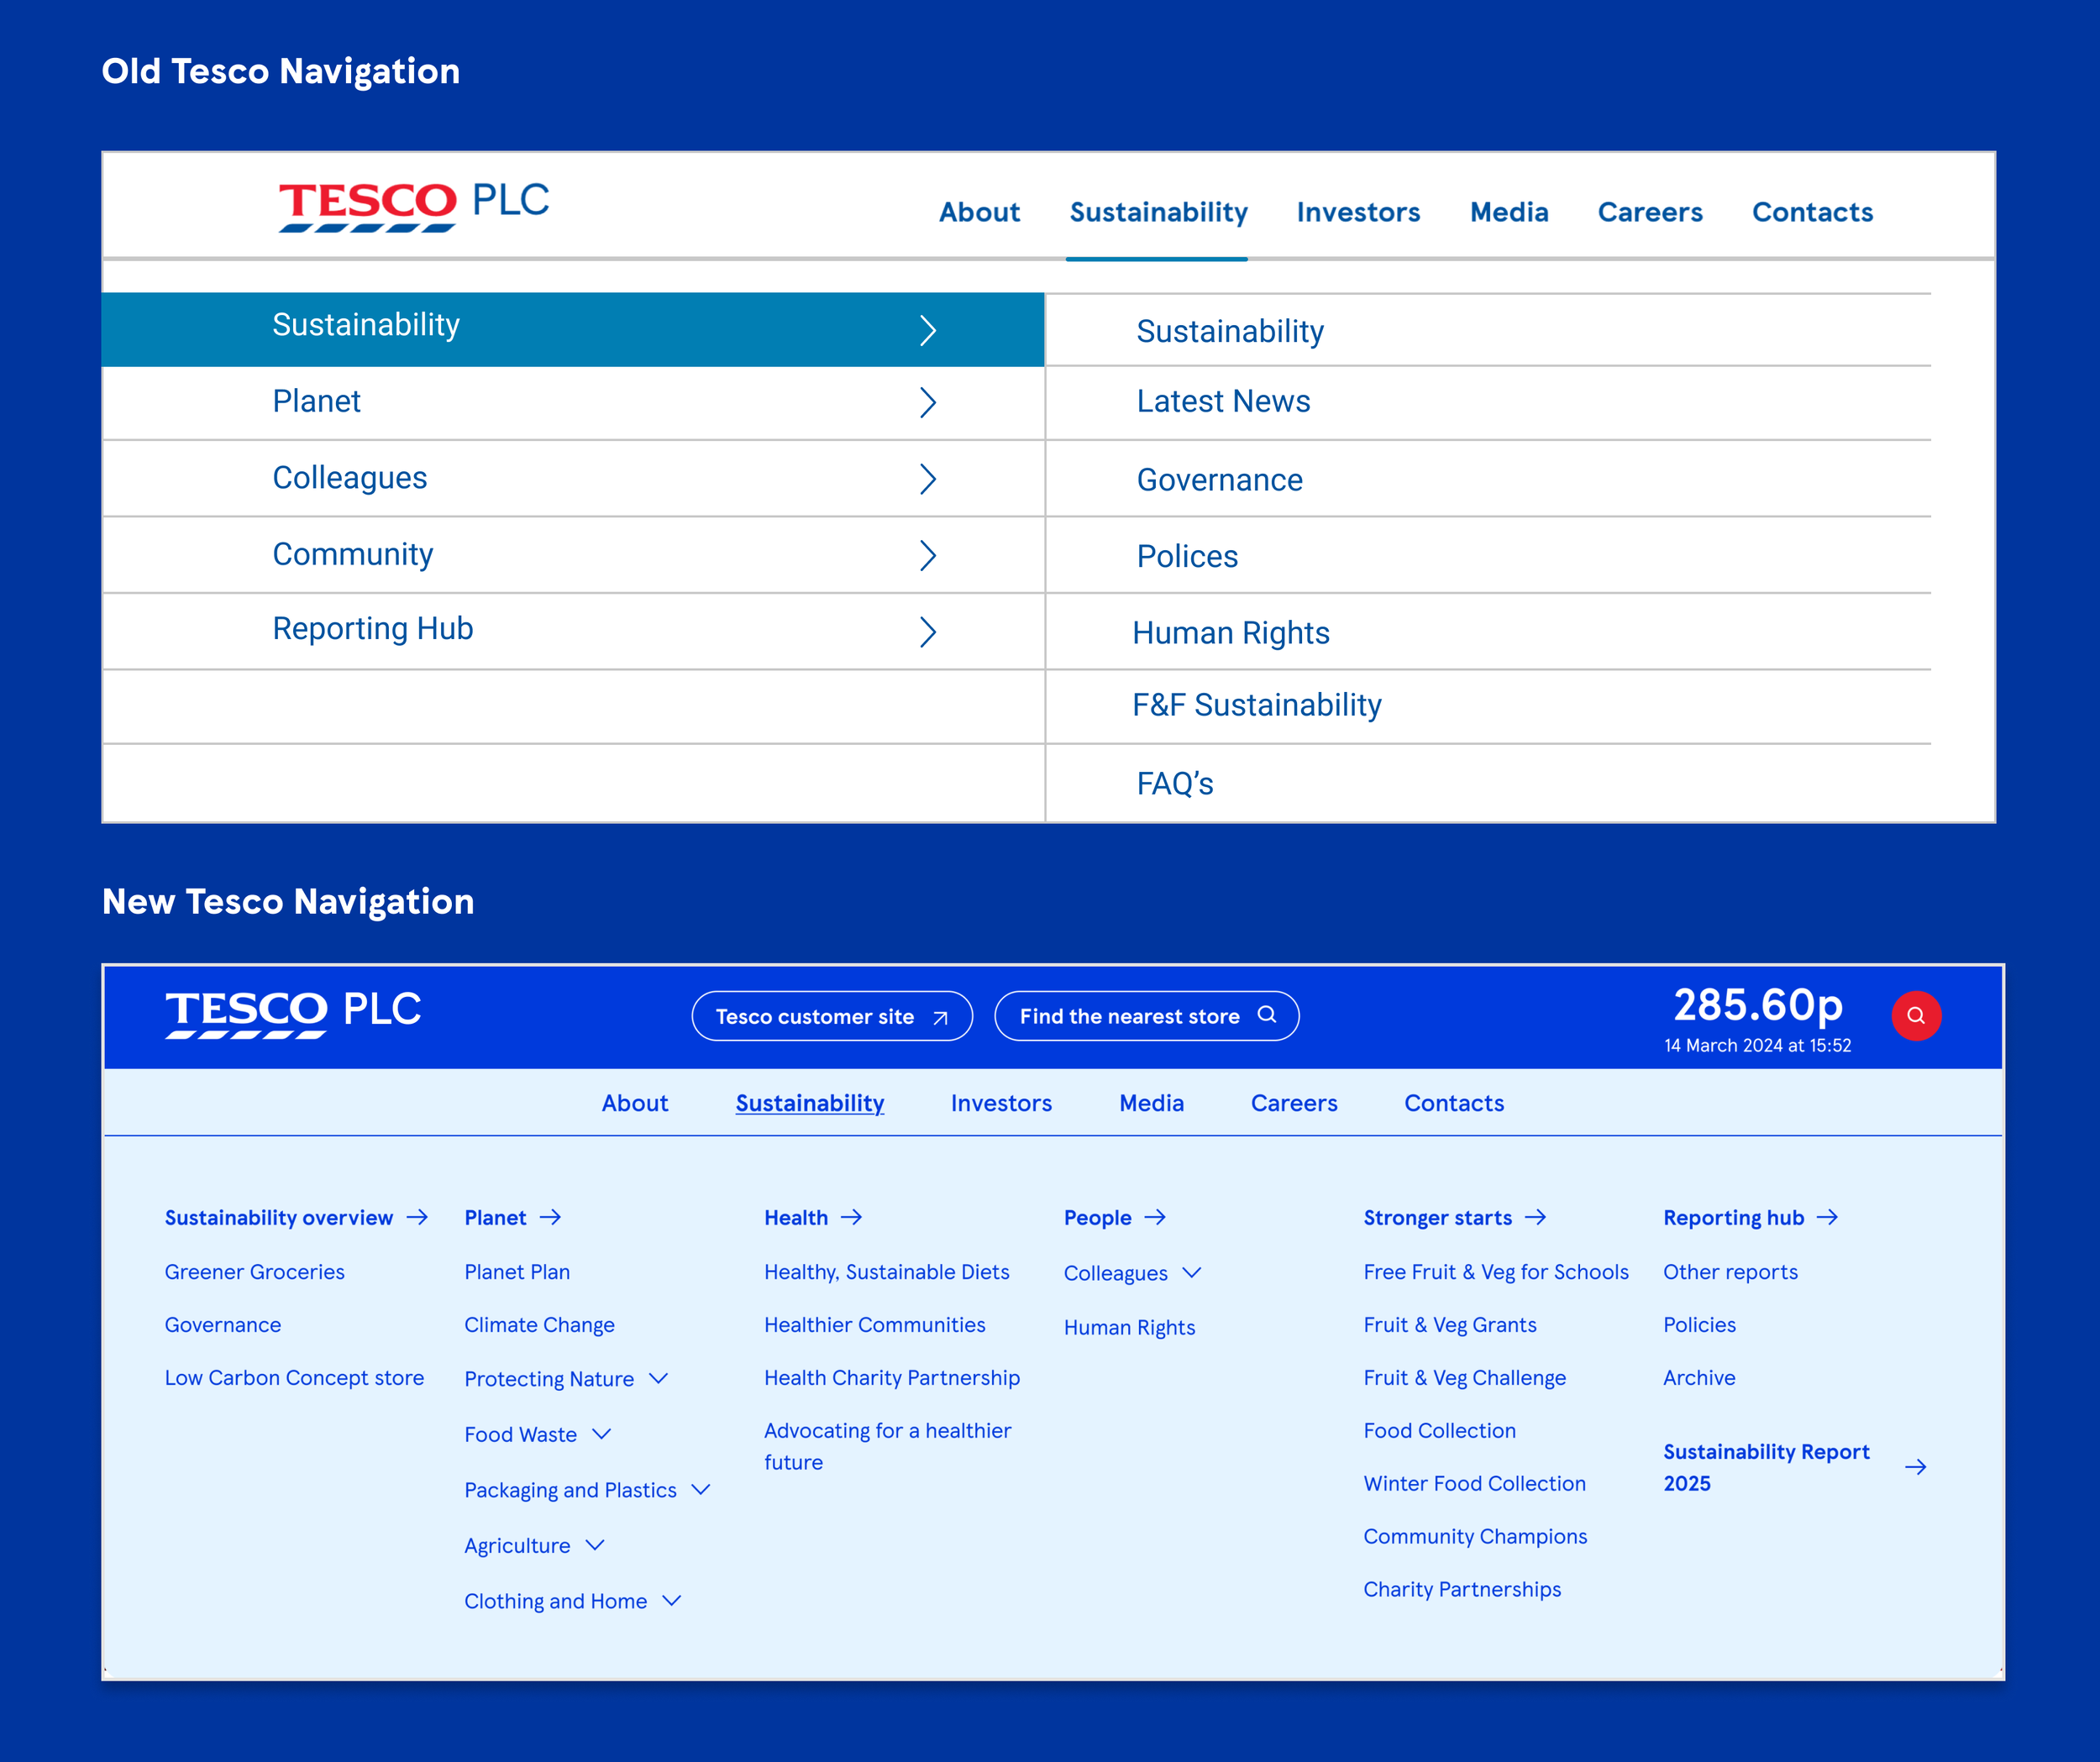The image size is (2100, 1762).
Task: Open the FAQ's link
Action: [x=1175, y=783]
